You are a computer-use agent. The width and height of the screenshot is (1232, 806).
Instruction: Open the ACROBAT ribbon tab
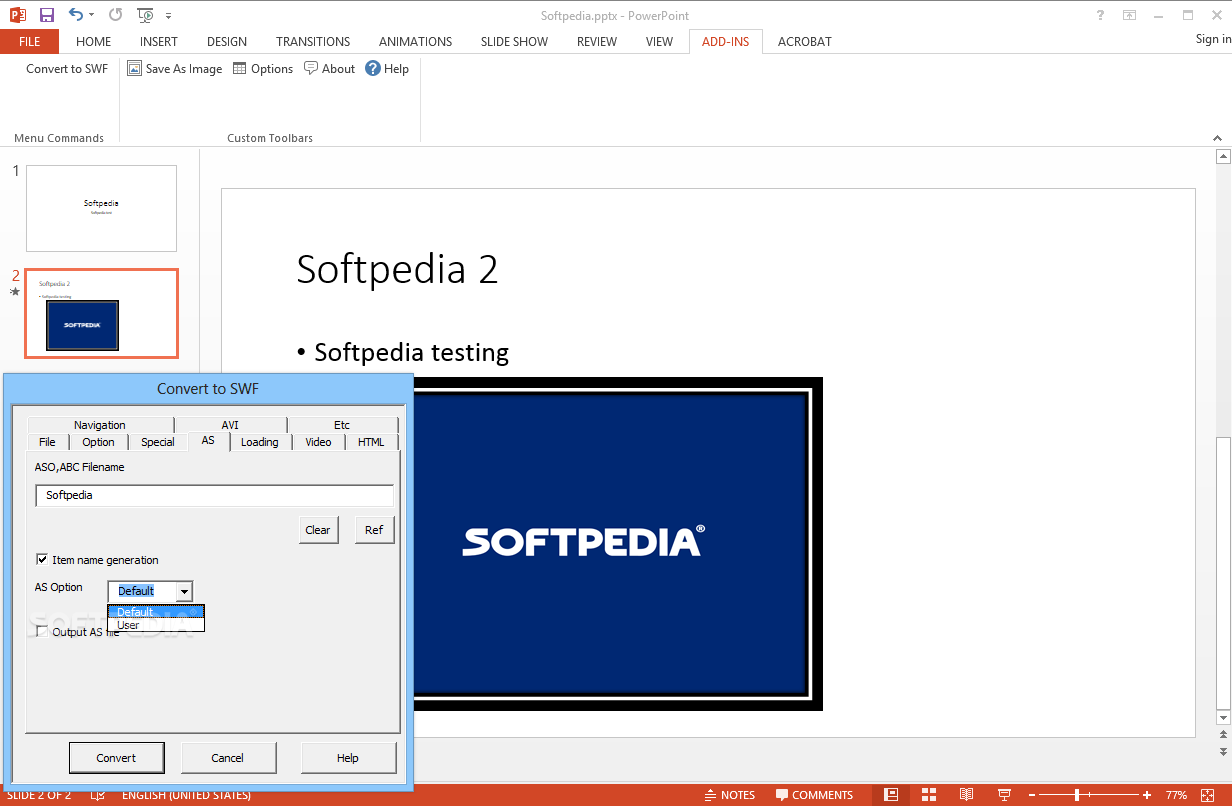tap(805, 41)
